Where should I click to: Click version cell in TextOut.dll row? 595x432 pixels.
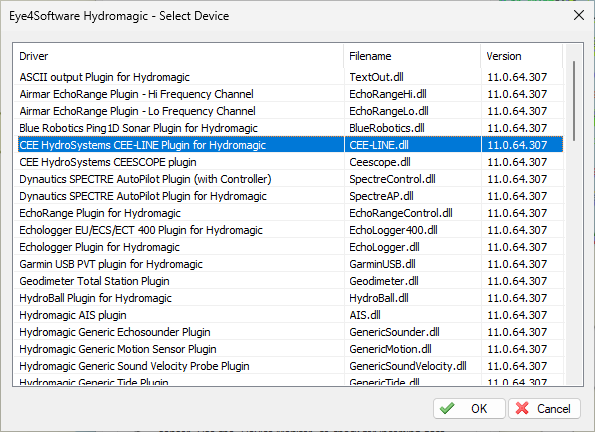(522, 77)
